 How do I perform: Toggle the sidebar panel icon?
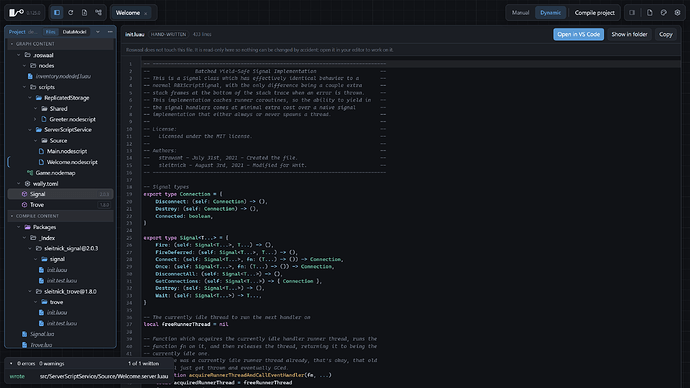(x=57, y=13)
